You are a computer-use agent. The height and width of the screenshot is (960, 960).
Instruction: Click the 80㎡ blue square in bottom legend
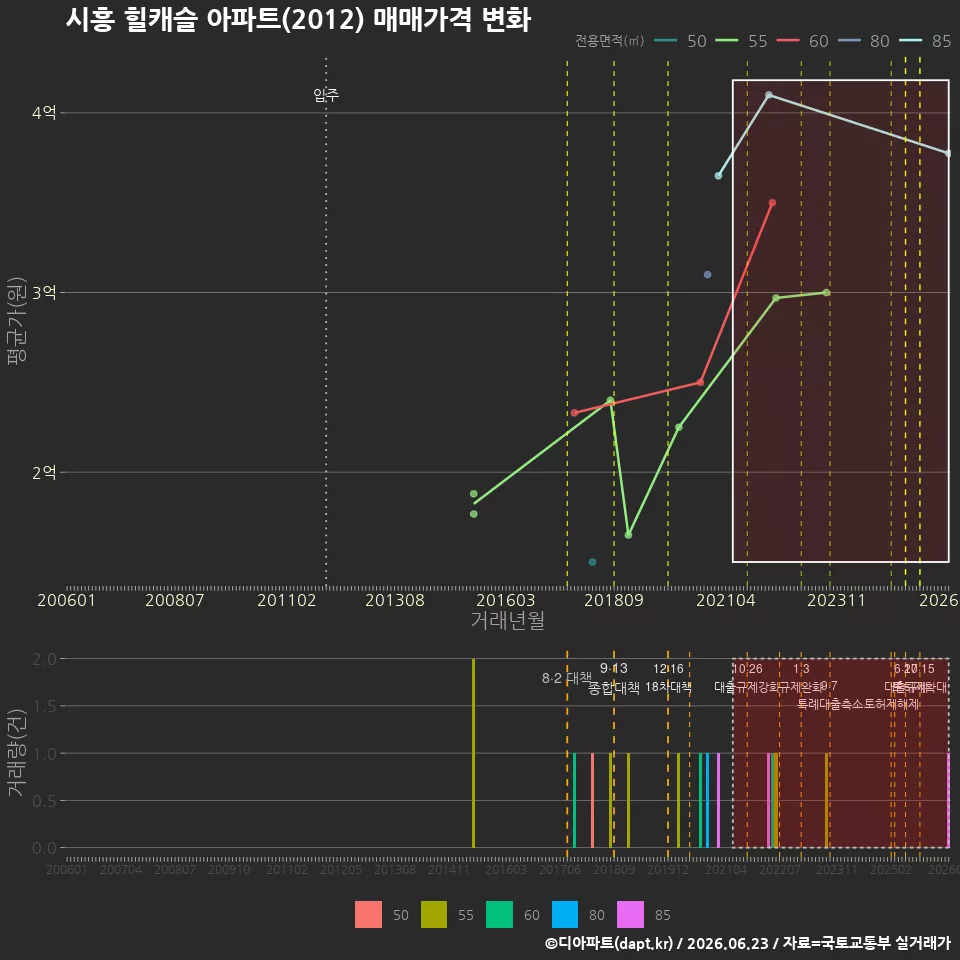pyautogui.click(x=564, y=914)
